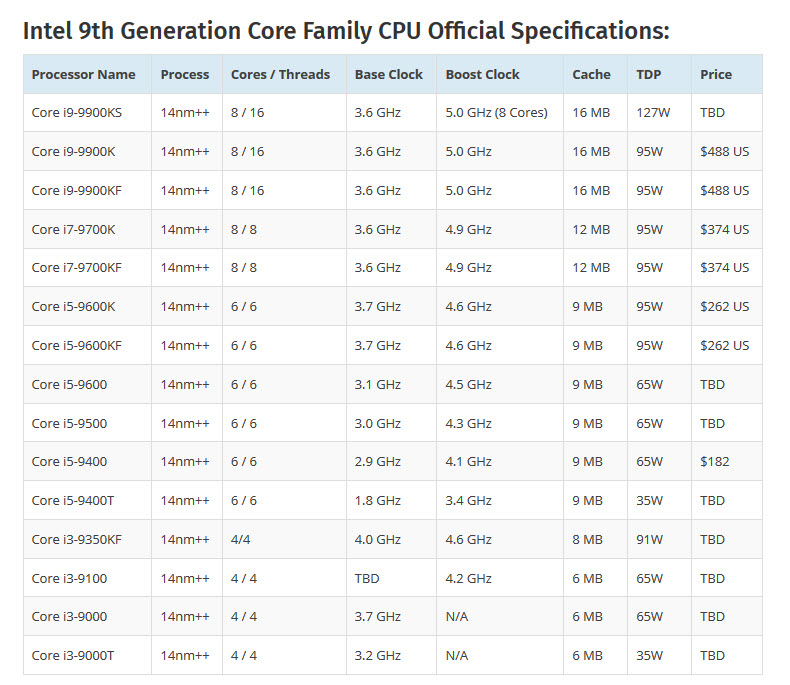Select the 8 MB cache value

[588, 540]
